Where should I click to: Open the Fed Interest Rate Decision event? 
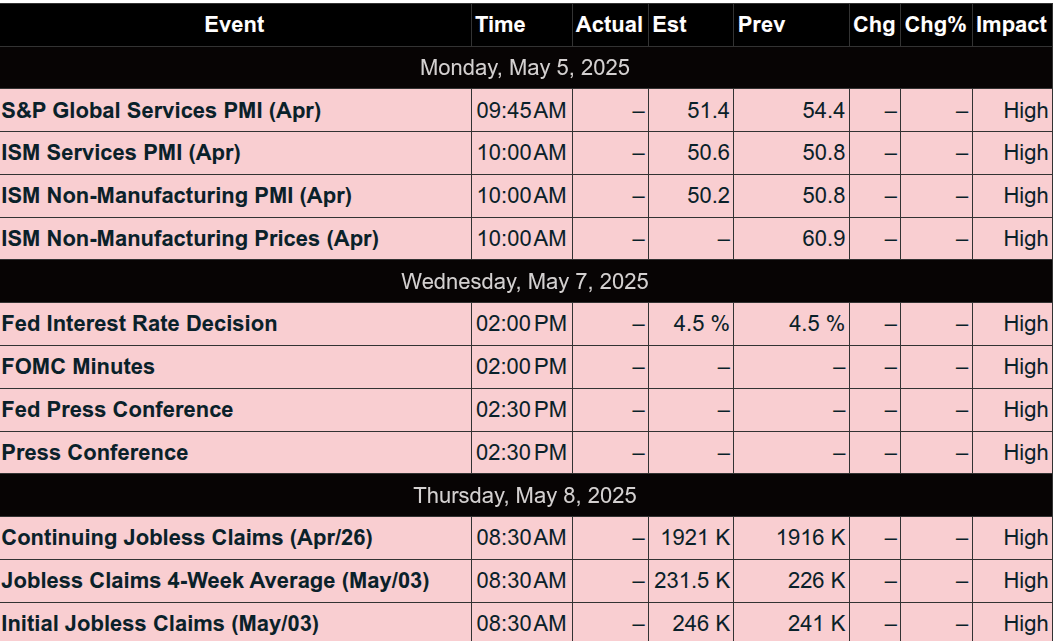pyautogui.click(x=140, y=324)
